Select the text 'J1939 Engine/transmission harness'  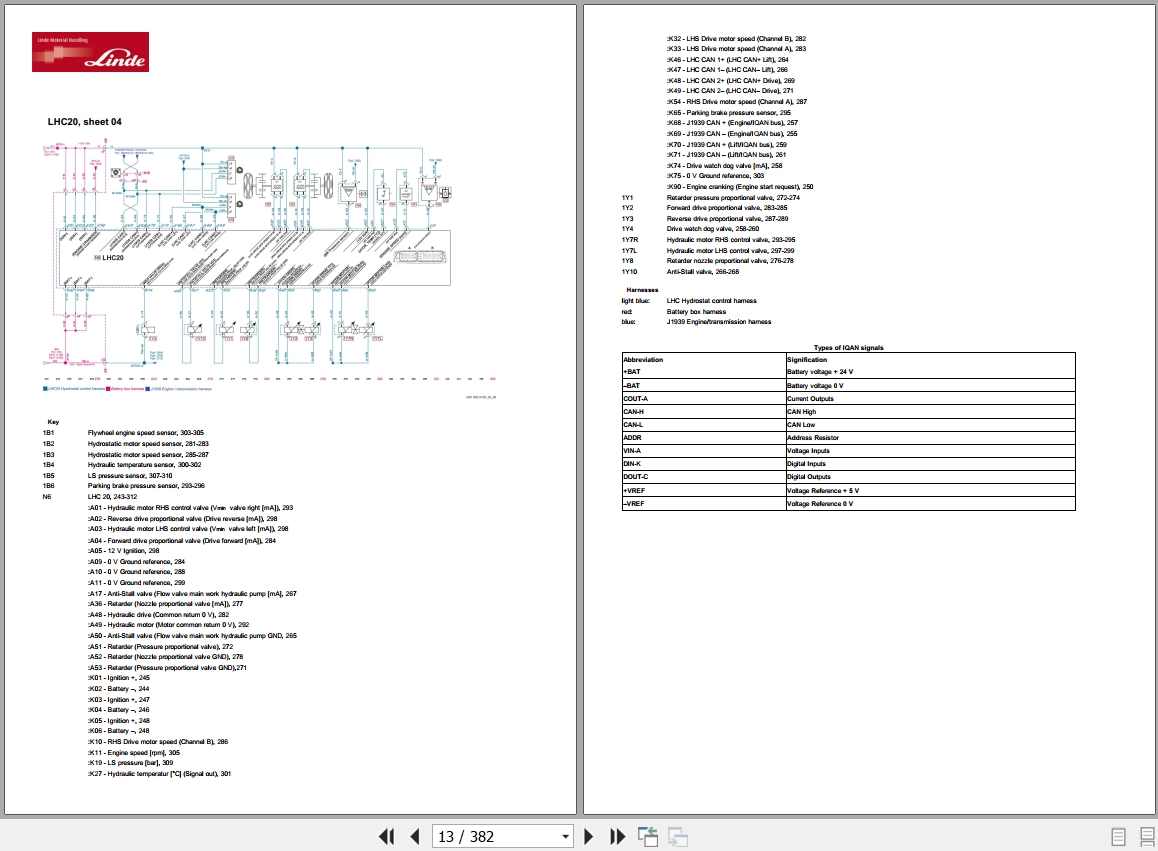coord(719,321)
